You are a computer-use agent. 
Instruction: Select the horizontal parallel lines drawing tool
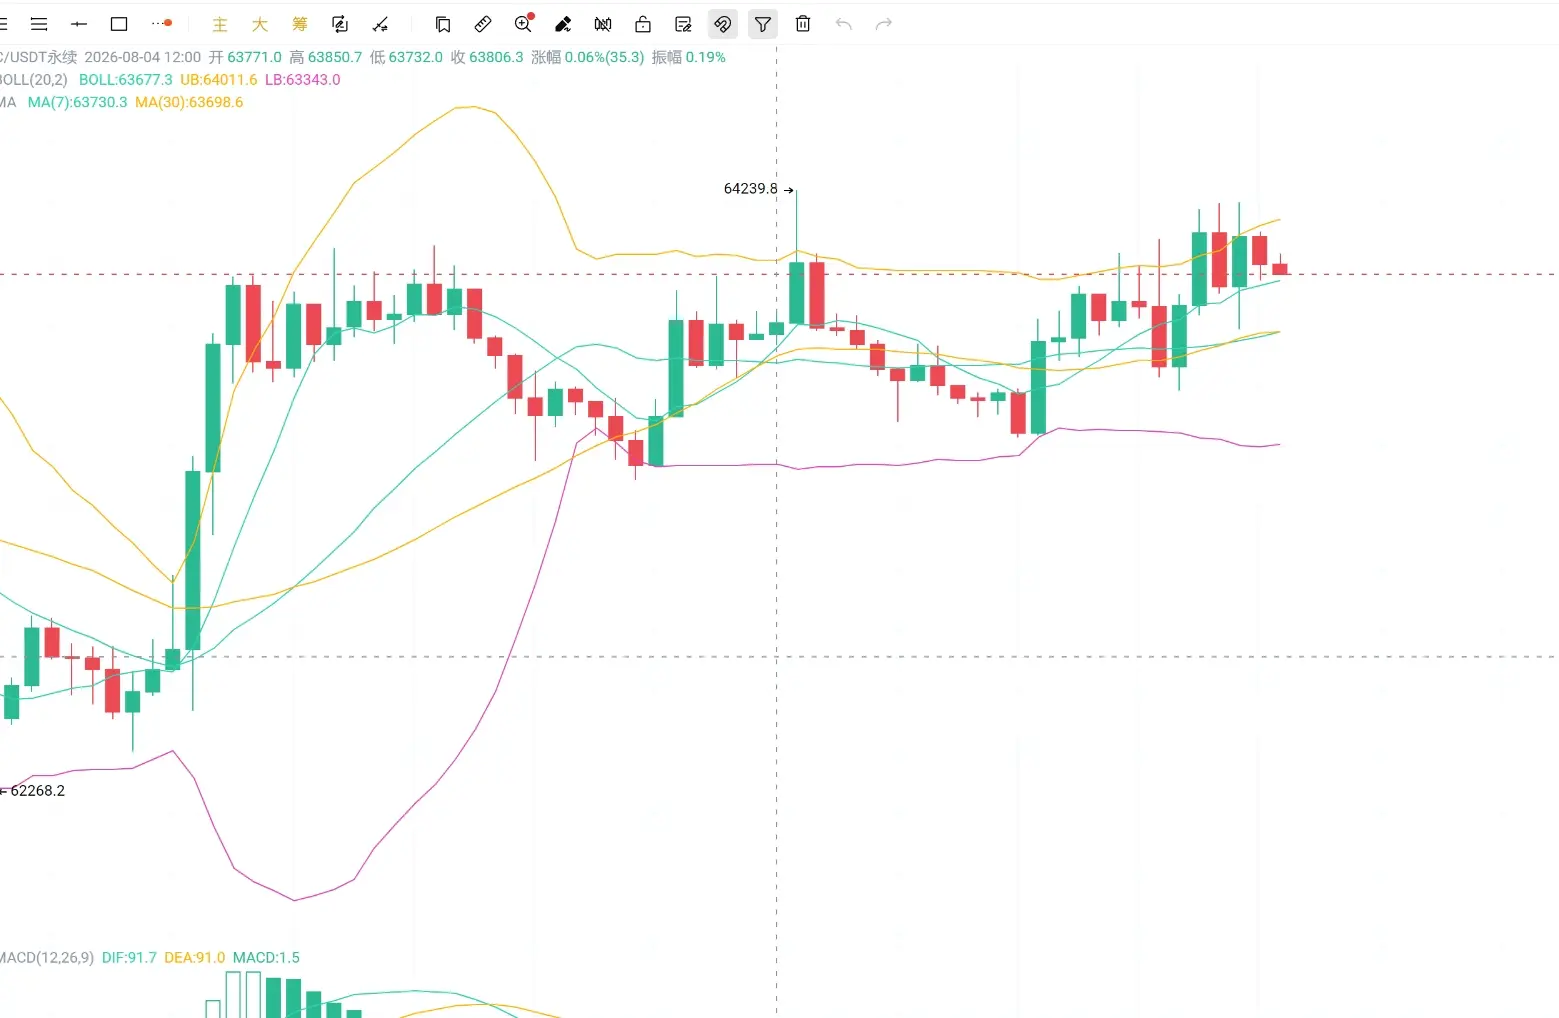[x=39, y=24]
